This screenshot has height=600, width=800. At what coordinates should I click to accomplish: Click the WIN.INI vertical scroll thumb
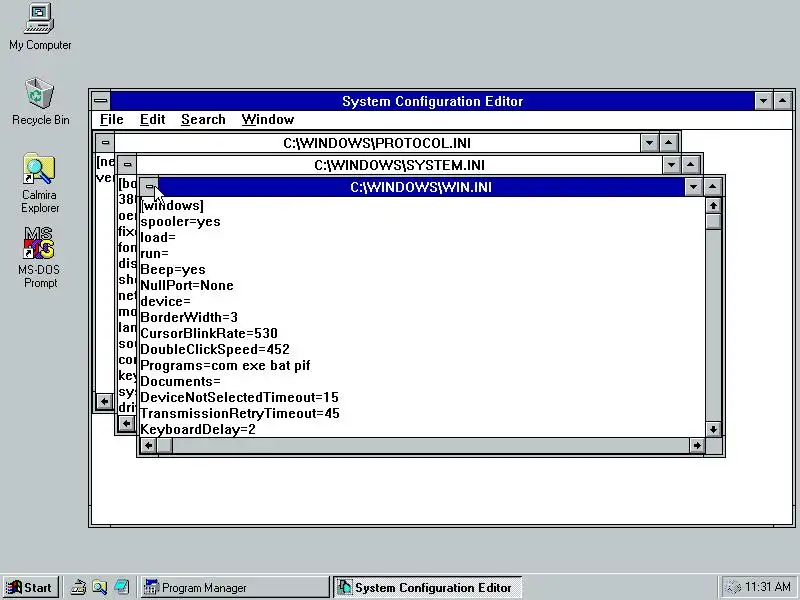(x=713, y=221)
